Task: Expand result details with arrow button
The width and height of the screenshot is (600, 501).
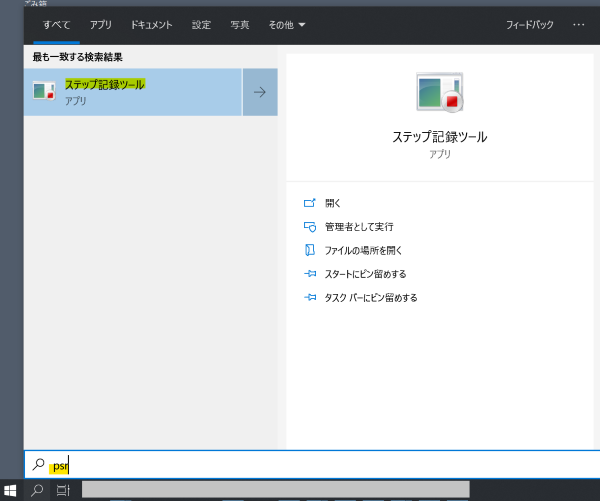Action: (260, 92)
